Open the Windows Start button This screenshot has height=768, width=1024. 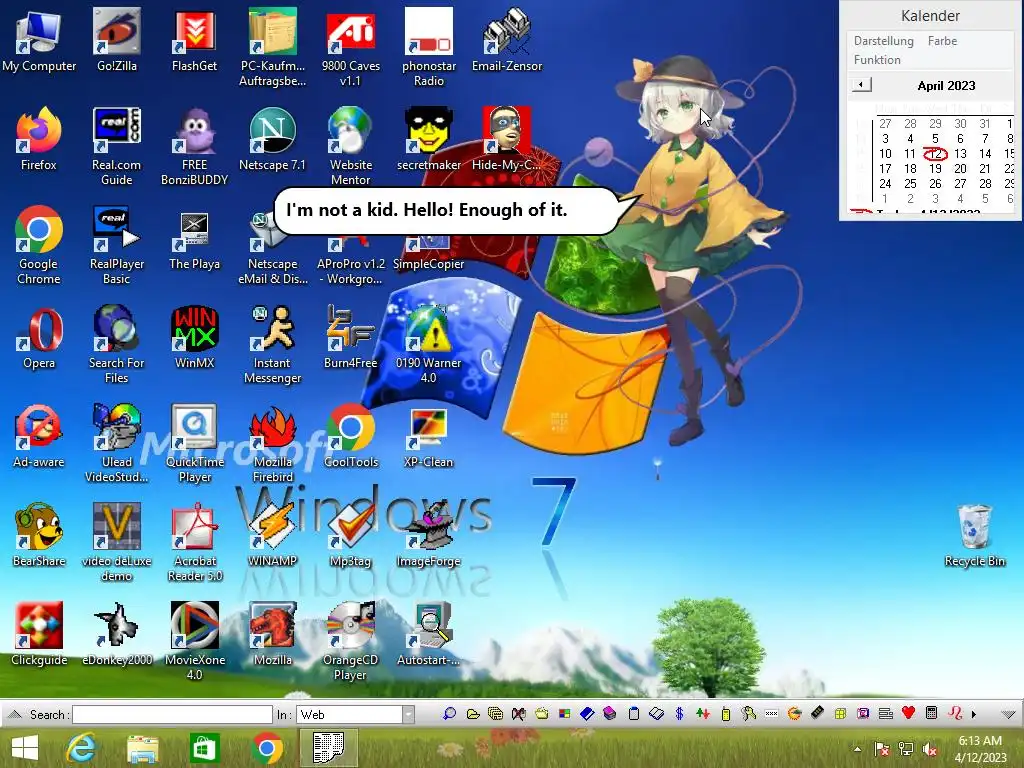pos(25,748)
